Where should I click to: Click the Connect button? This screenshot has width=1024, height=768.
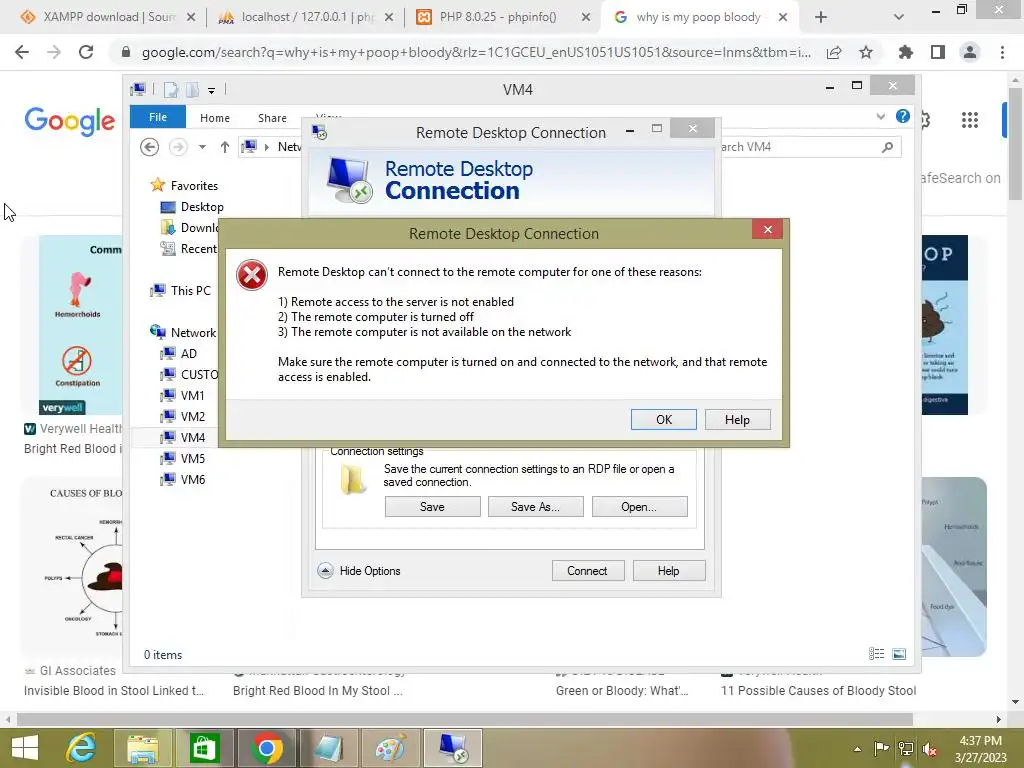(587, 571)
